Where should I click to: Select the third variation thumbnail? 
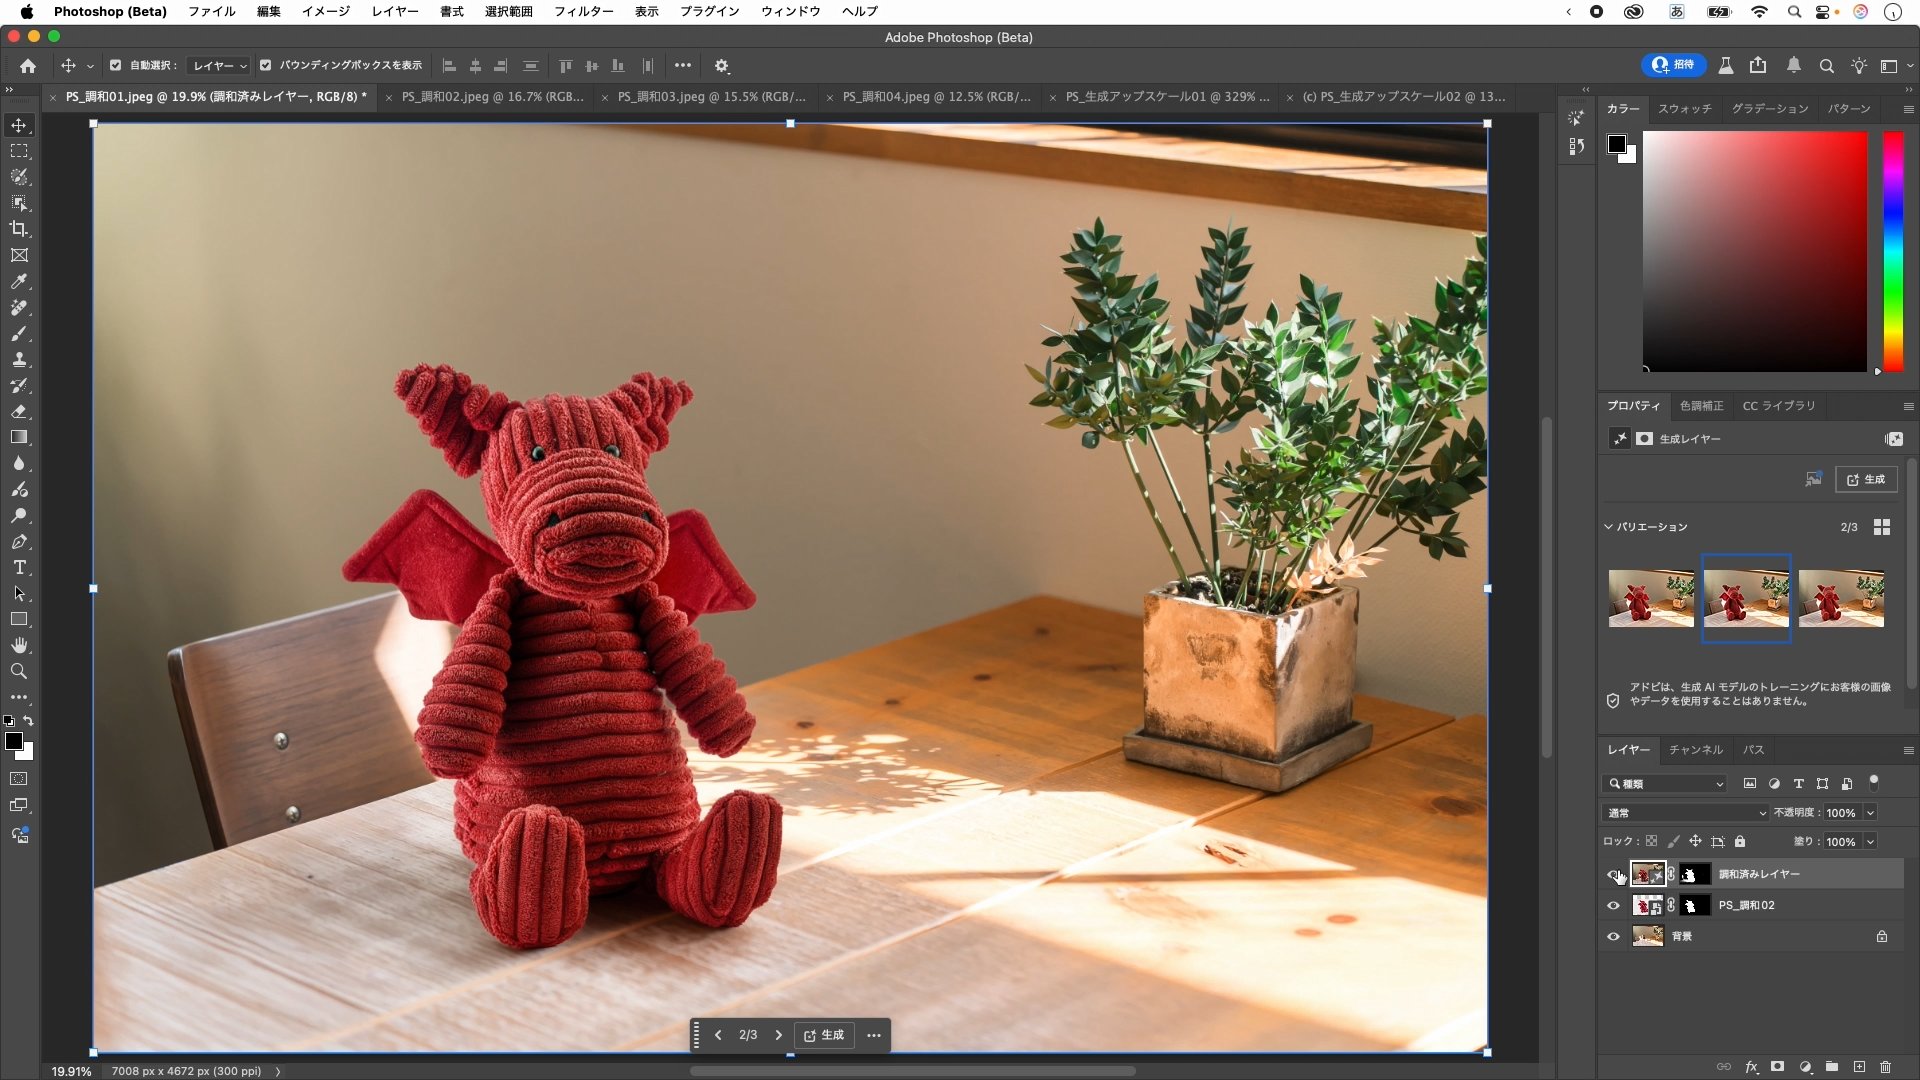pos(1841,598)
